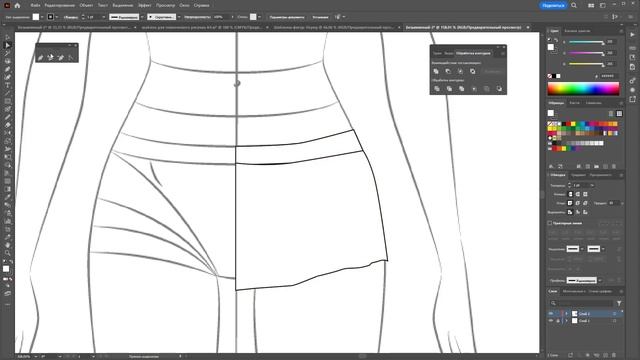Click the Home icon in top bar
This screenshot has width=640, height=360.
click(x=17, y=5)
